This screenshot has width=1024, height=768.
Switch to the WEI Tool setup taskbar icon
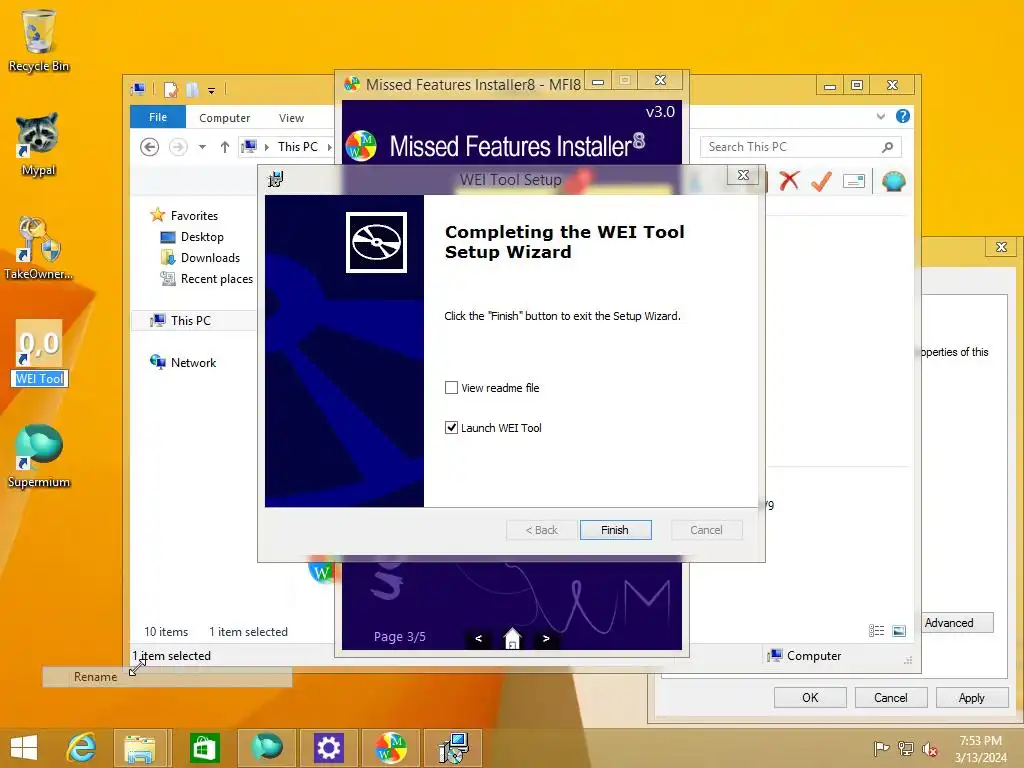[x=453, y=748]
